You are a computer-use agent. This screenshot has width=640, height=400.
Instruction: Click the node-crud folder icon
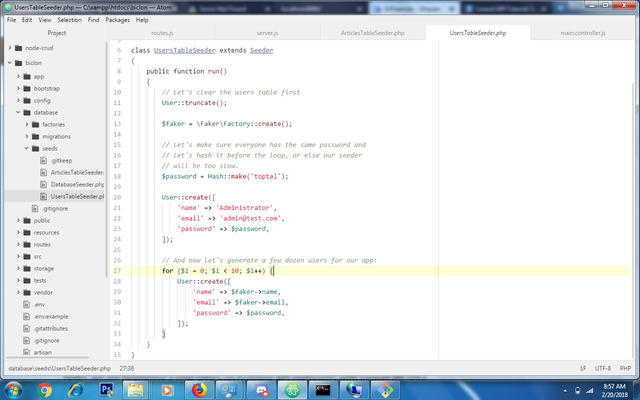click(x=18, y=48)
